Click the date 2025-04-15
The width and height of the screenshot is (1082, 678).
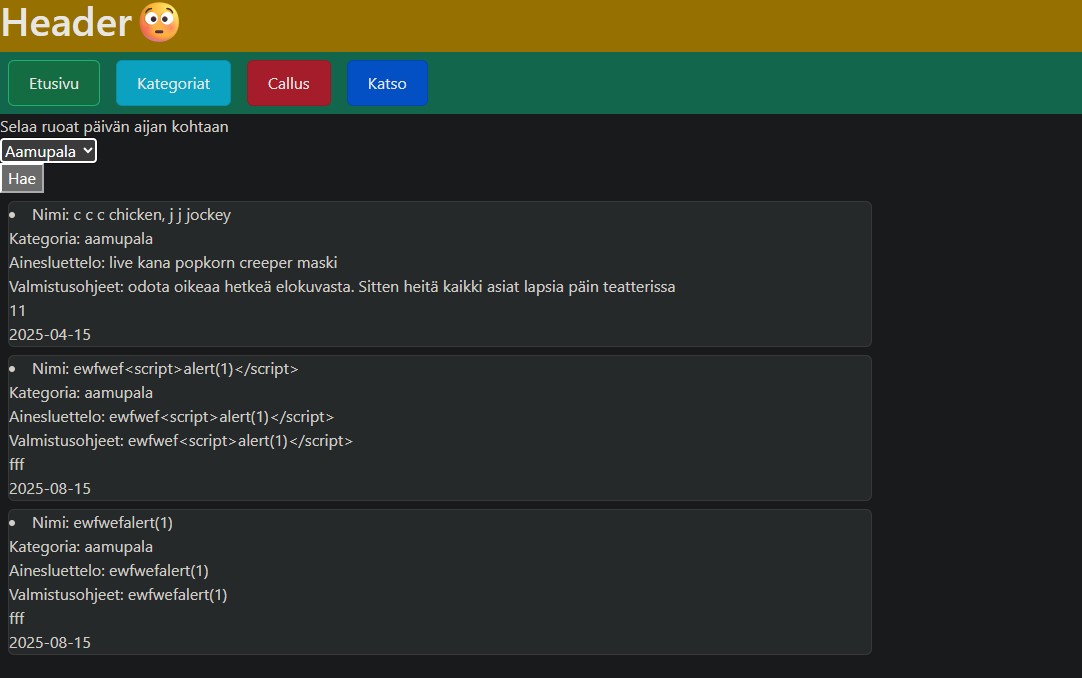pyautogui.click(x=50, y=335)
